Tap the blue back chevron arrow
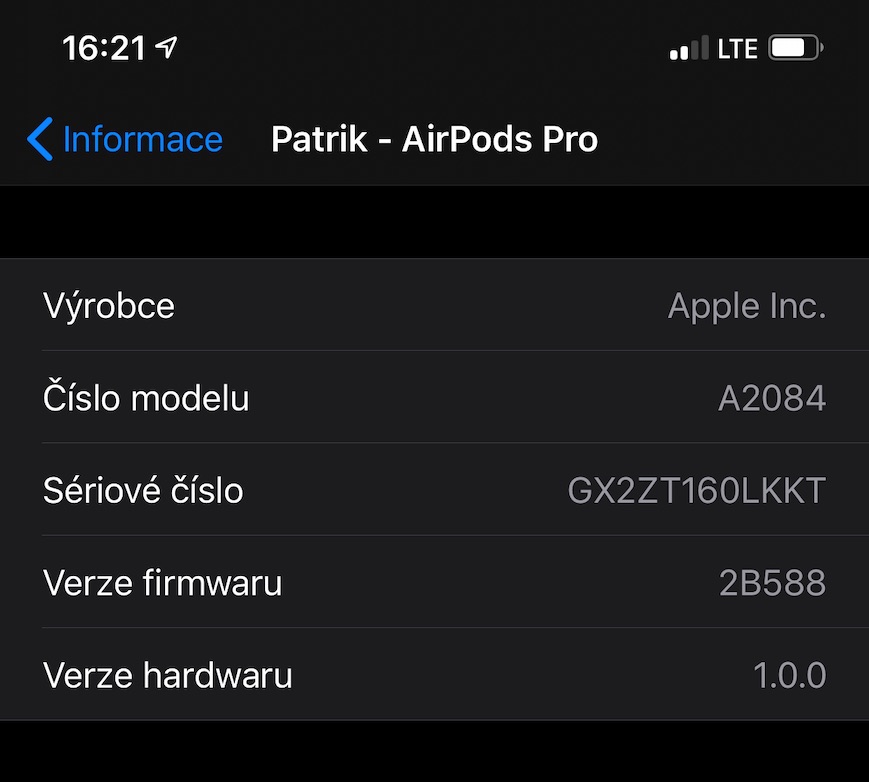Image resolution: width=869 pixels, height=782 pixels. coord(40,139)
